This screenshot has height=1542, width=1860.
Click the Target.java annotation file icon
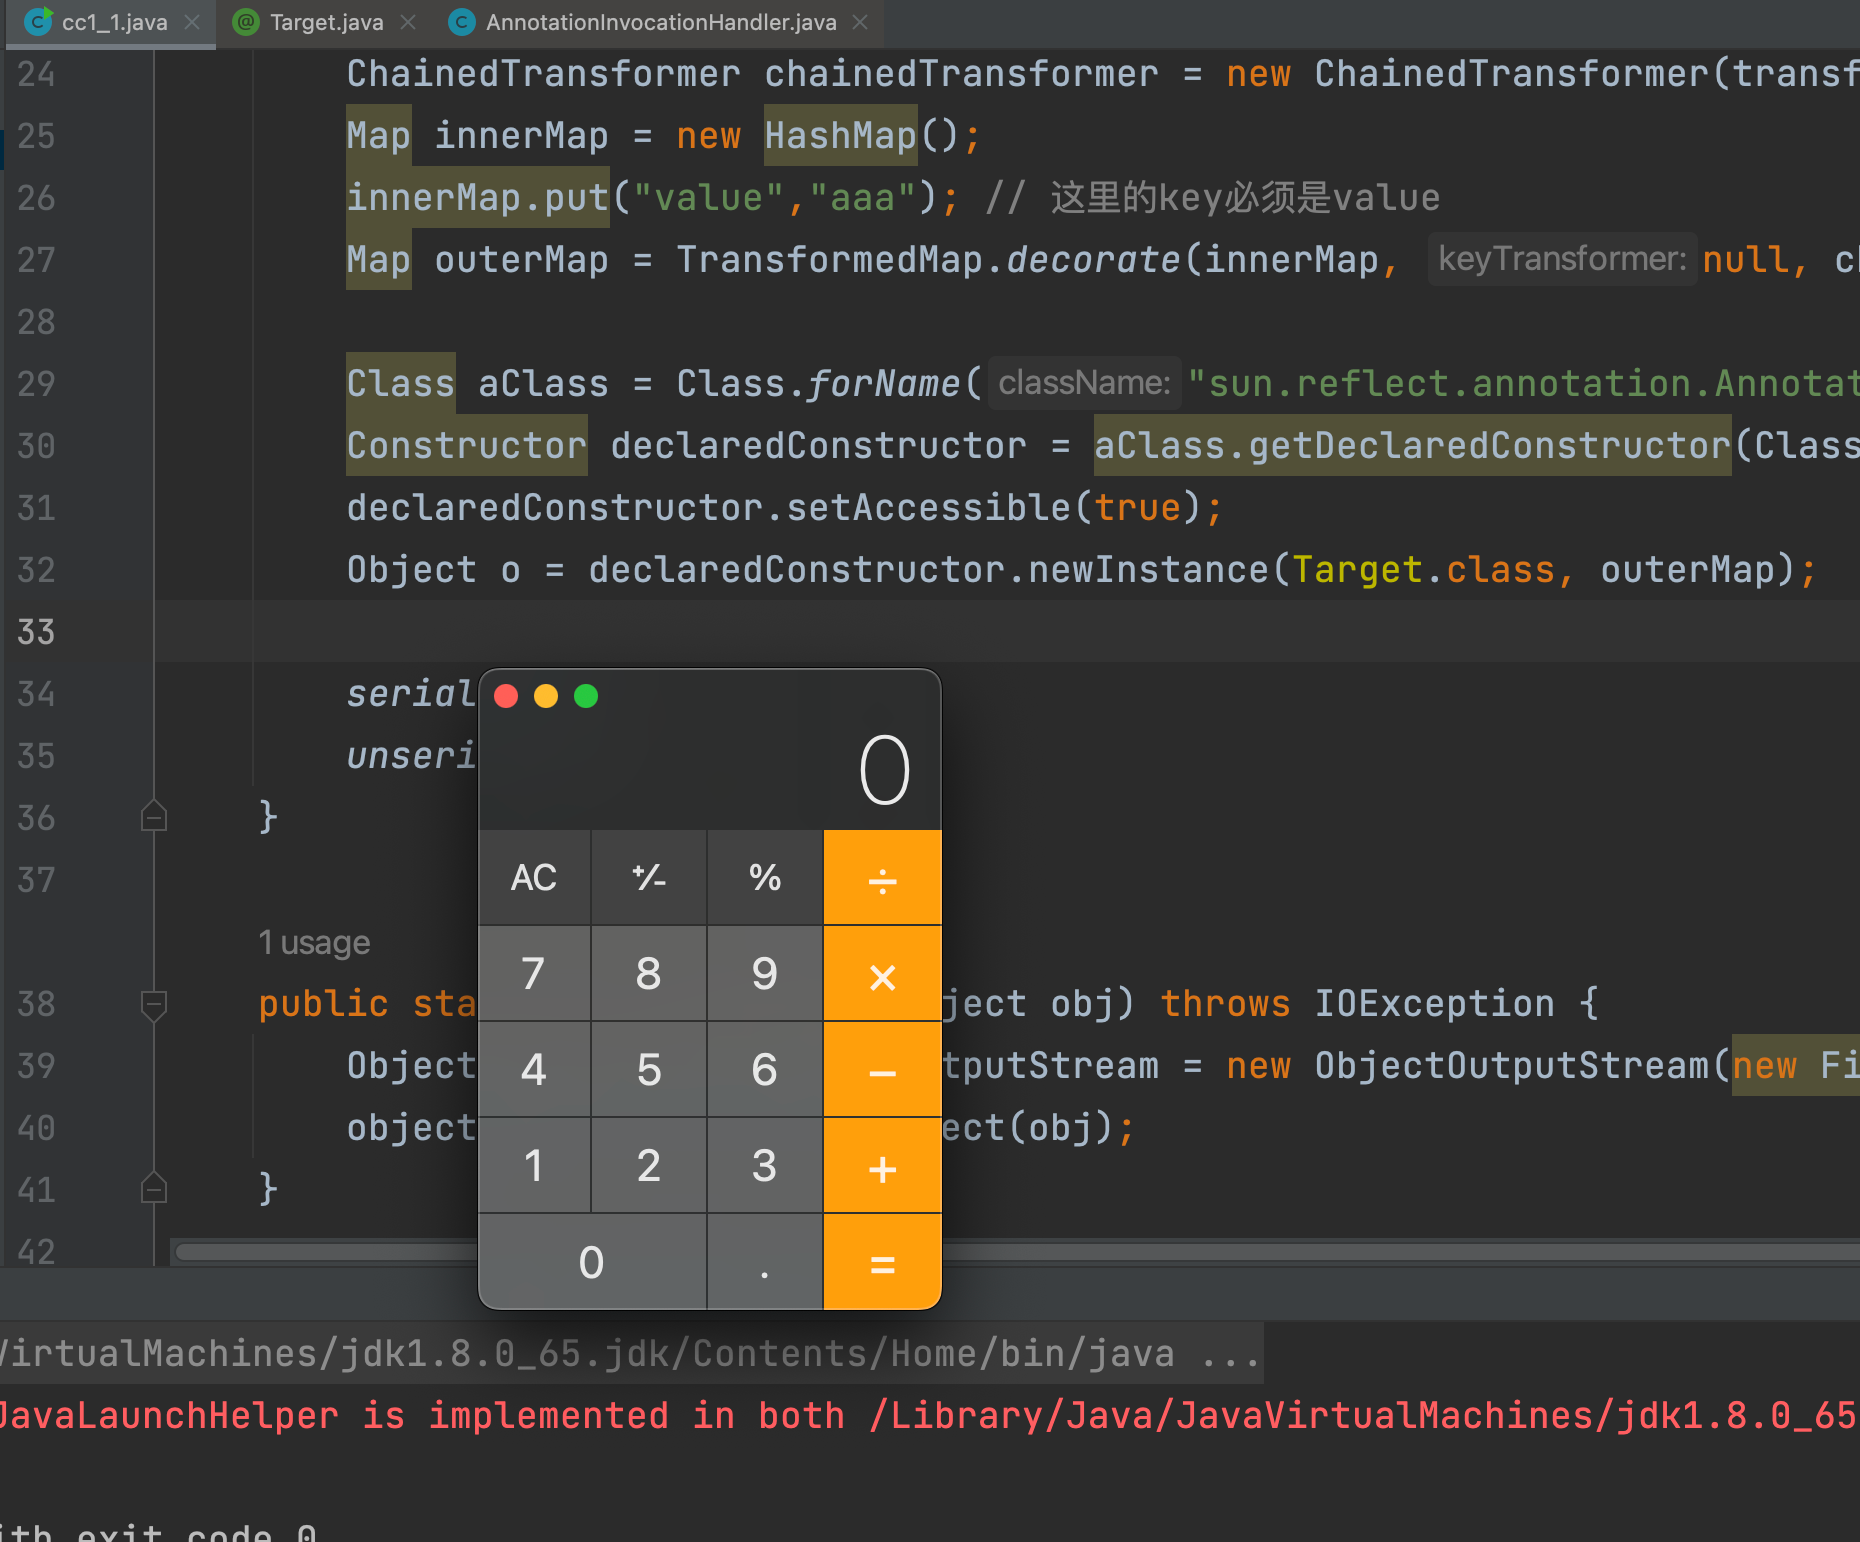[246, 22]
